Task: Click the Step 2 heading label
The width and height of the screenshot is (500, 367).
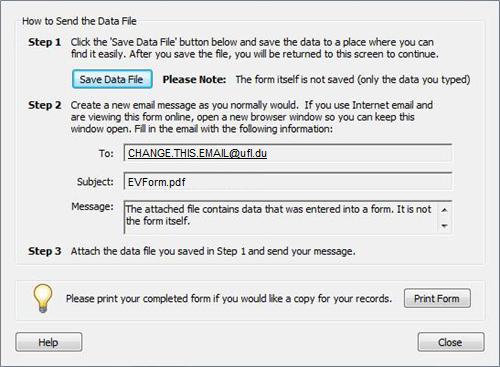Action: [x=45, y=105]
